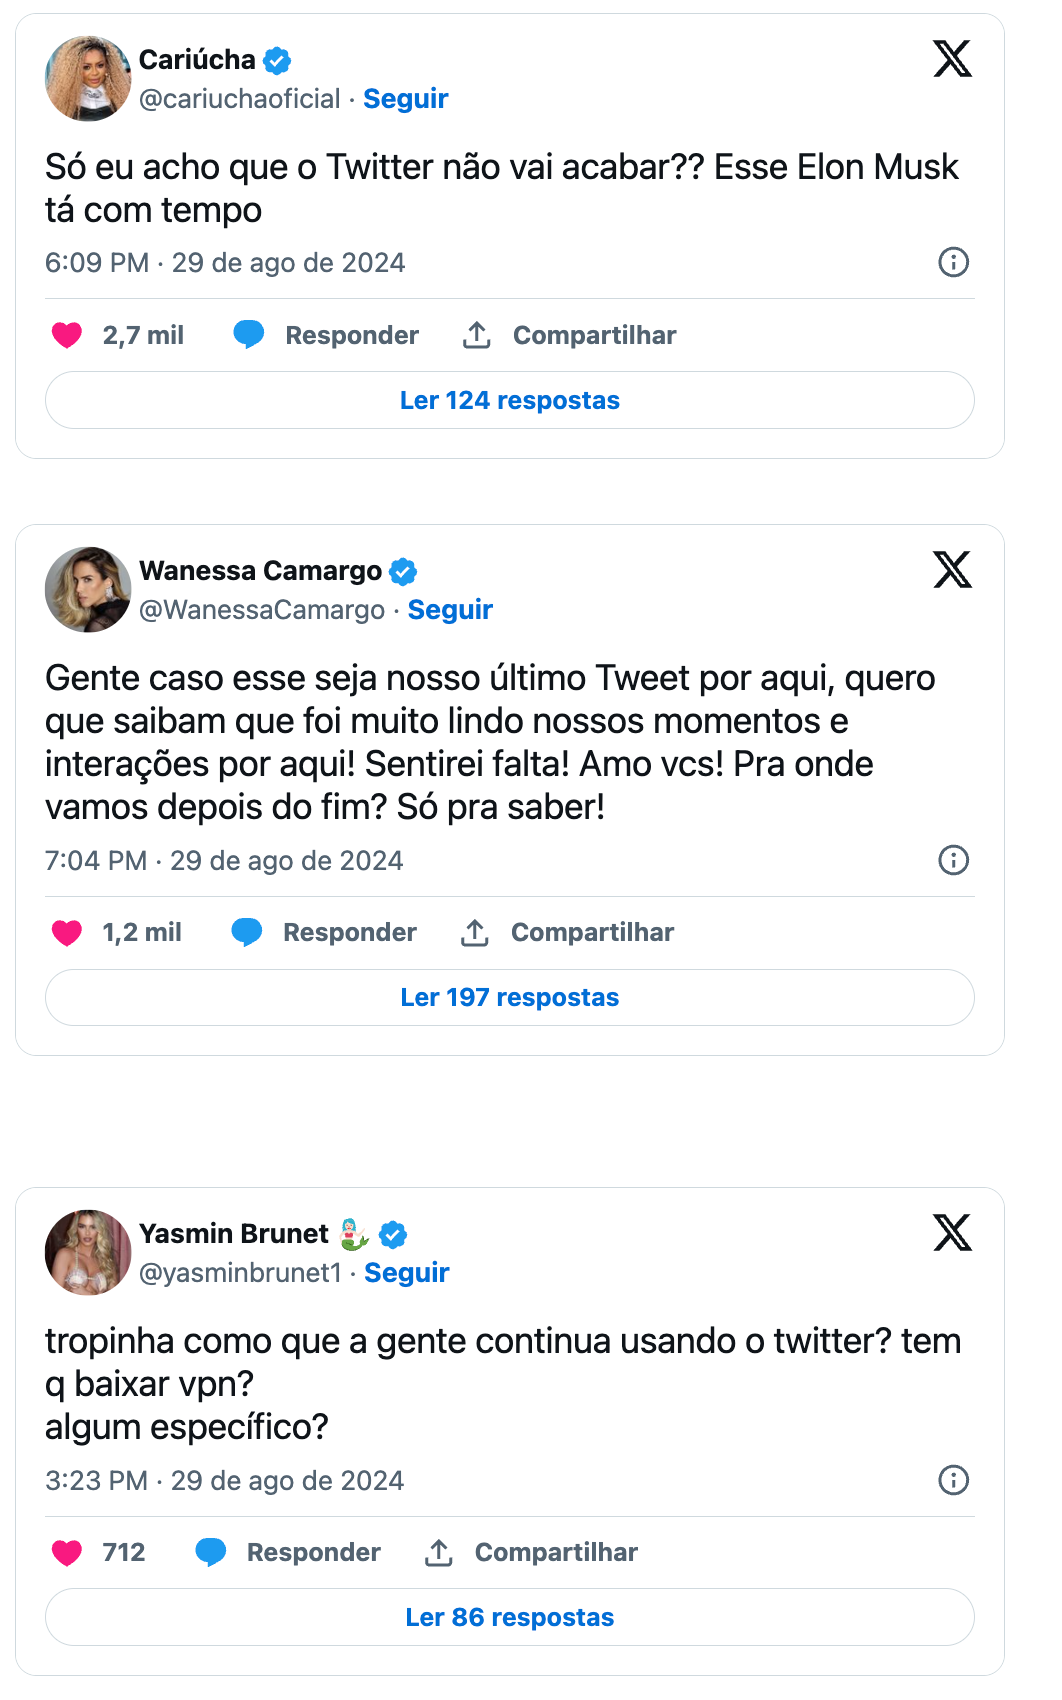Share Yasmin Brunet's tweet via Compartilhar
1062x1700 pixels.
pos(531,1552)
